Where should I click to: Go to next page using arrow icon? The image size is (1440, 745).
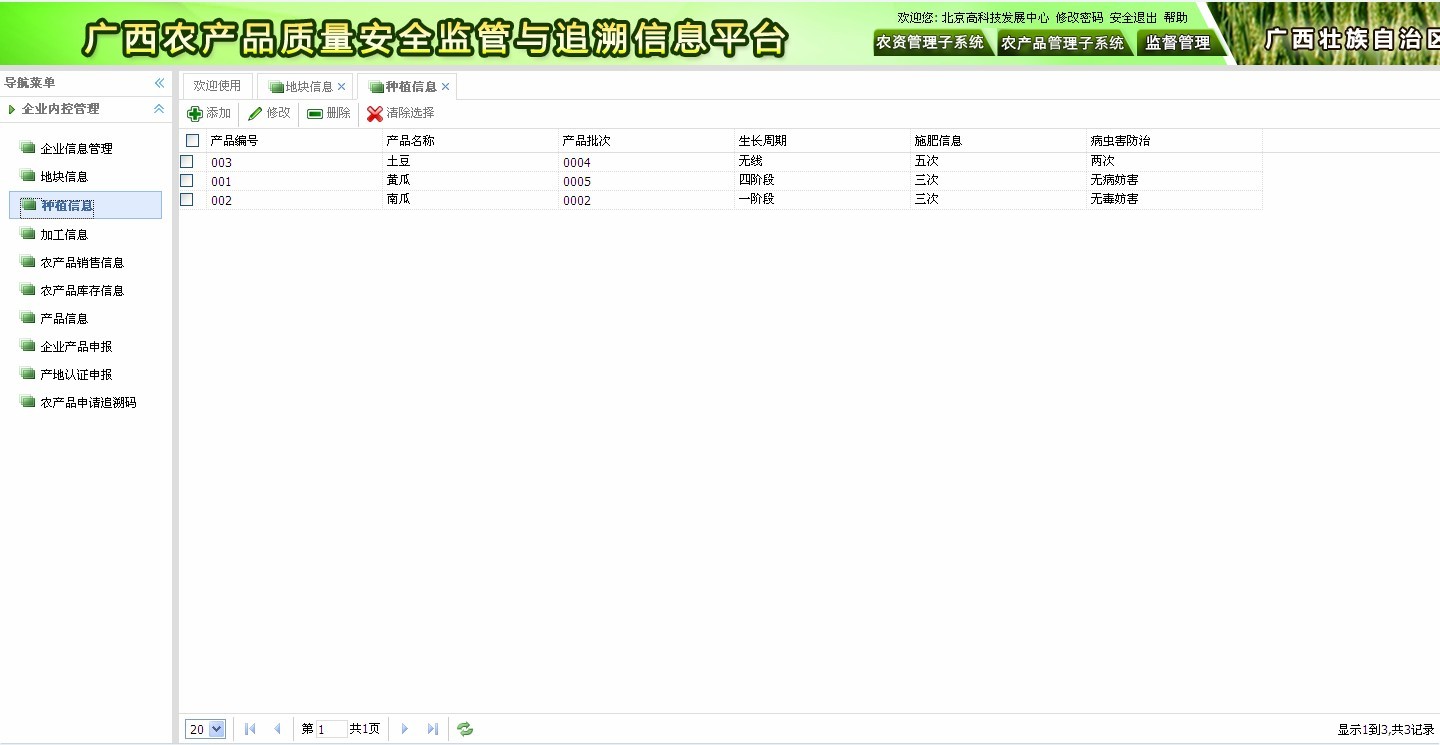point(405,729)
